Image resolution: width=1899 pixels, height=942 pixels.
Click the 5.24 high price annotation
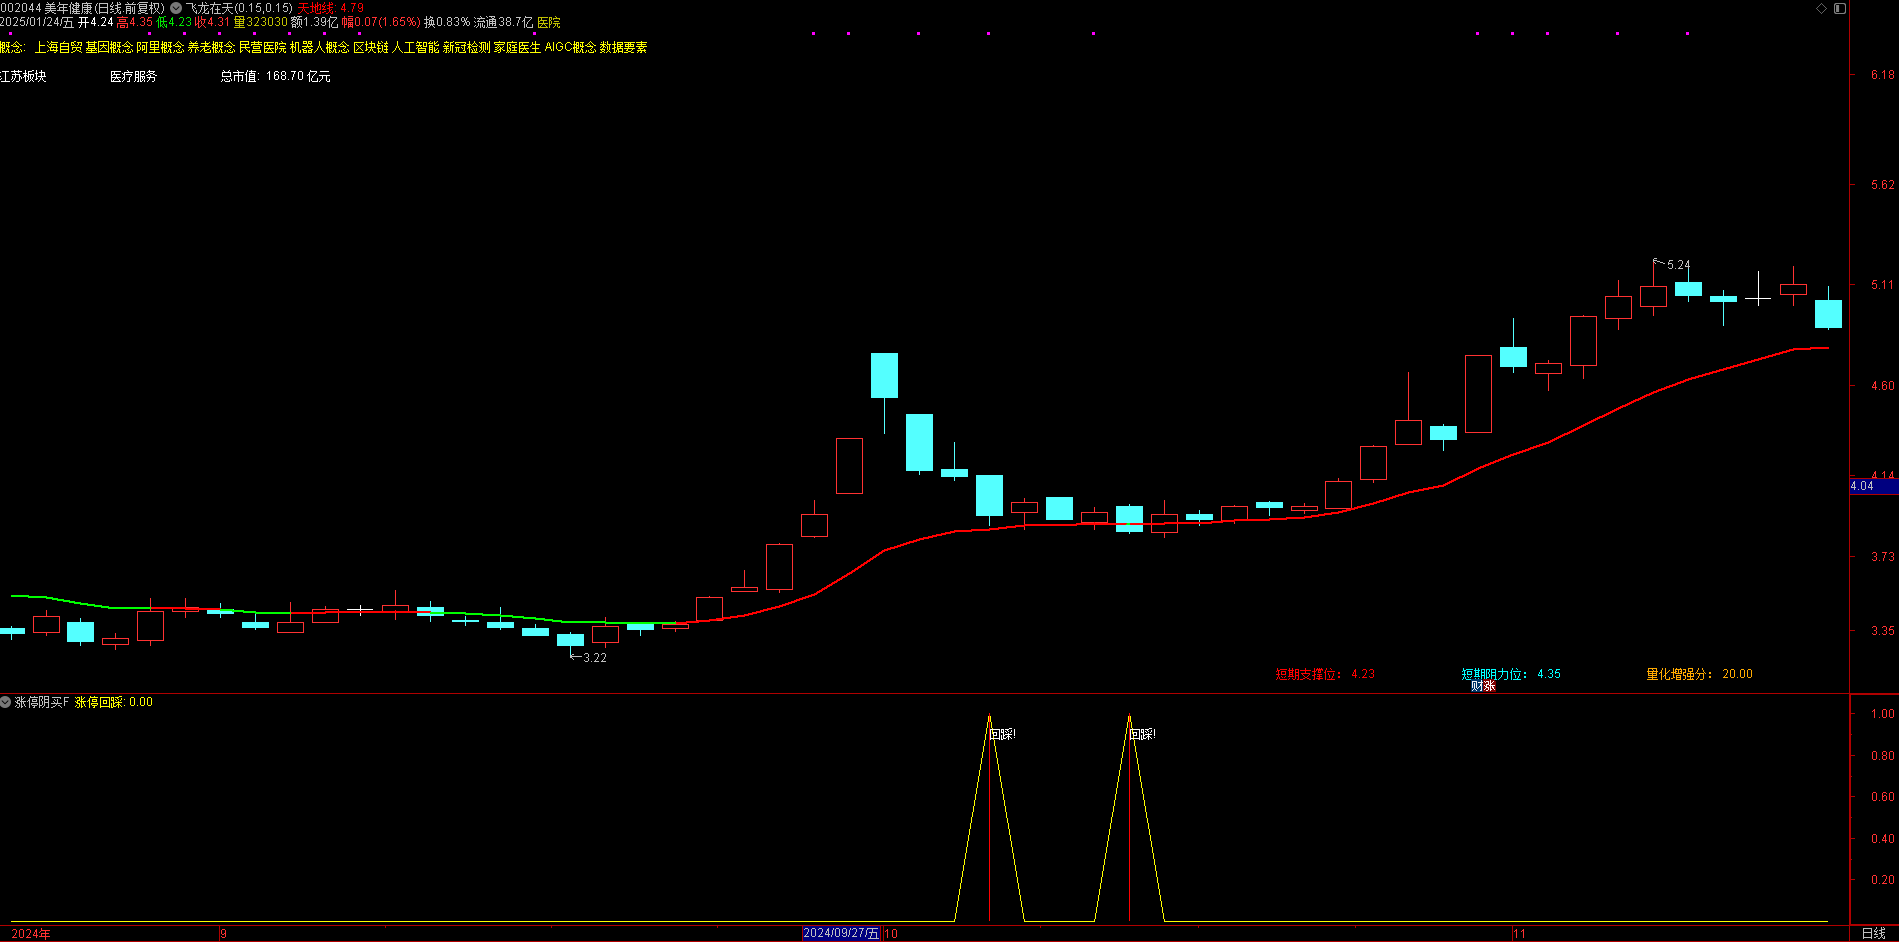(1678, 265)
